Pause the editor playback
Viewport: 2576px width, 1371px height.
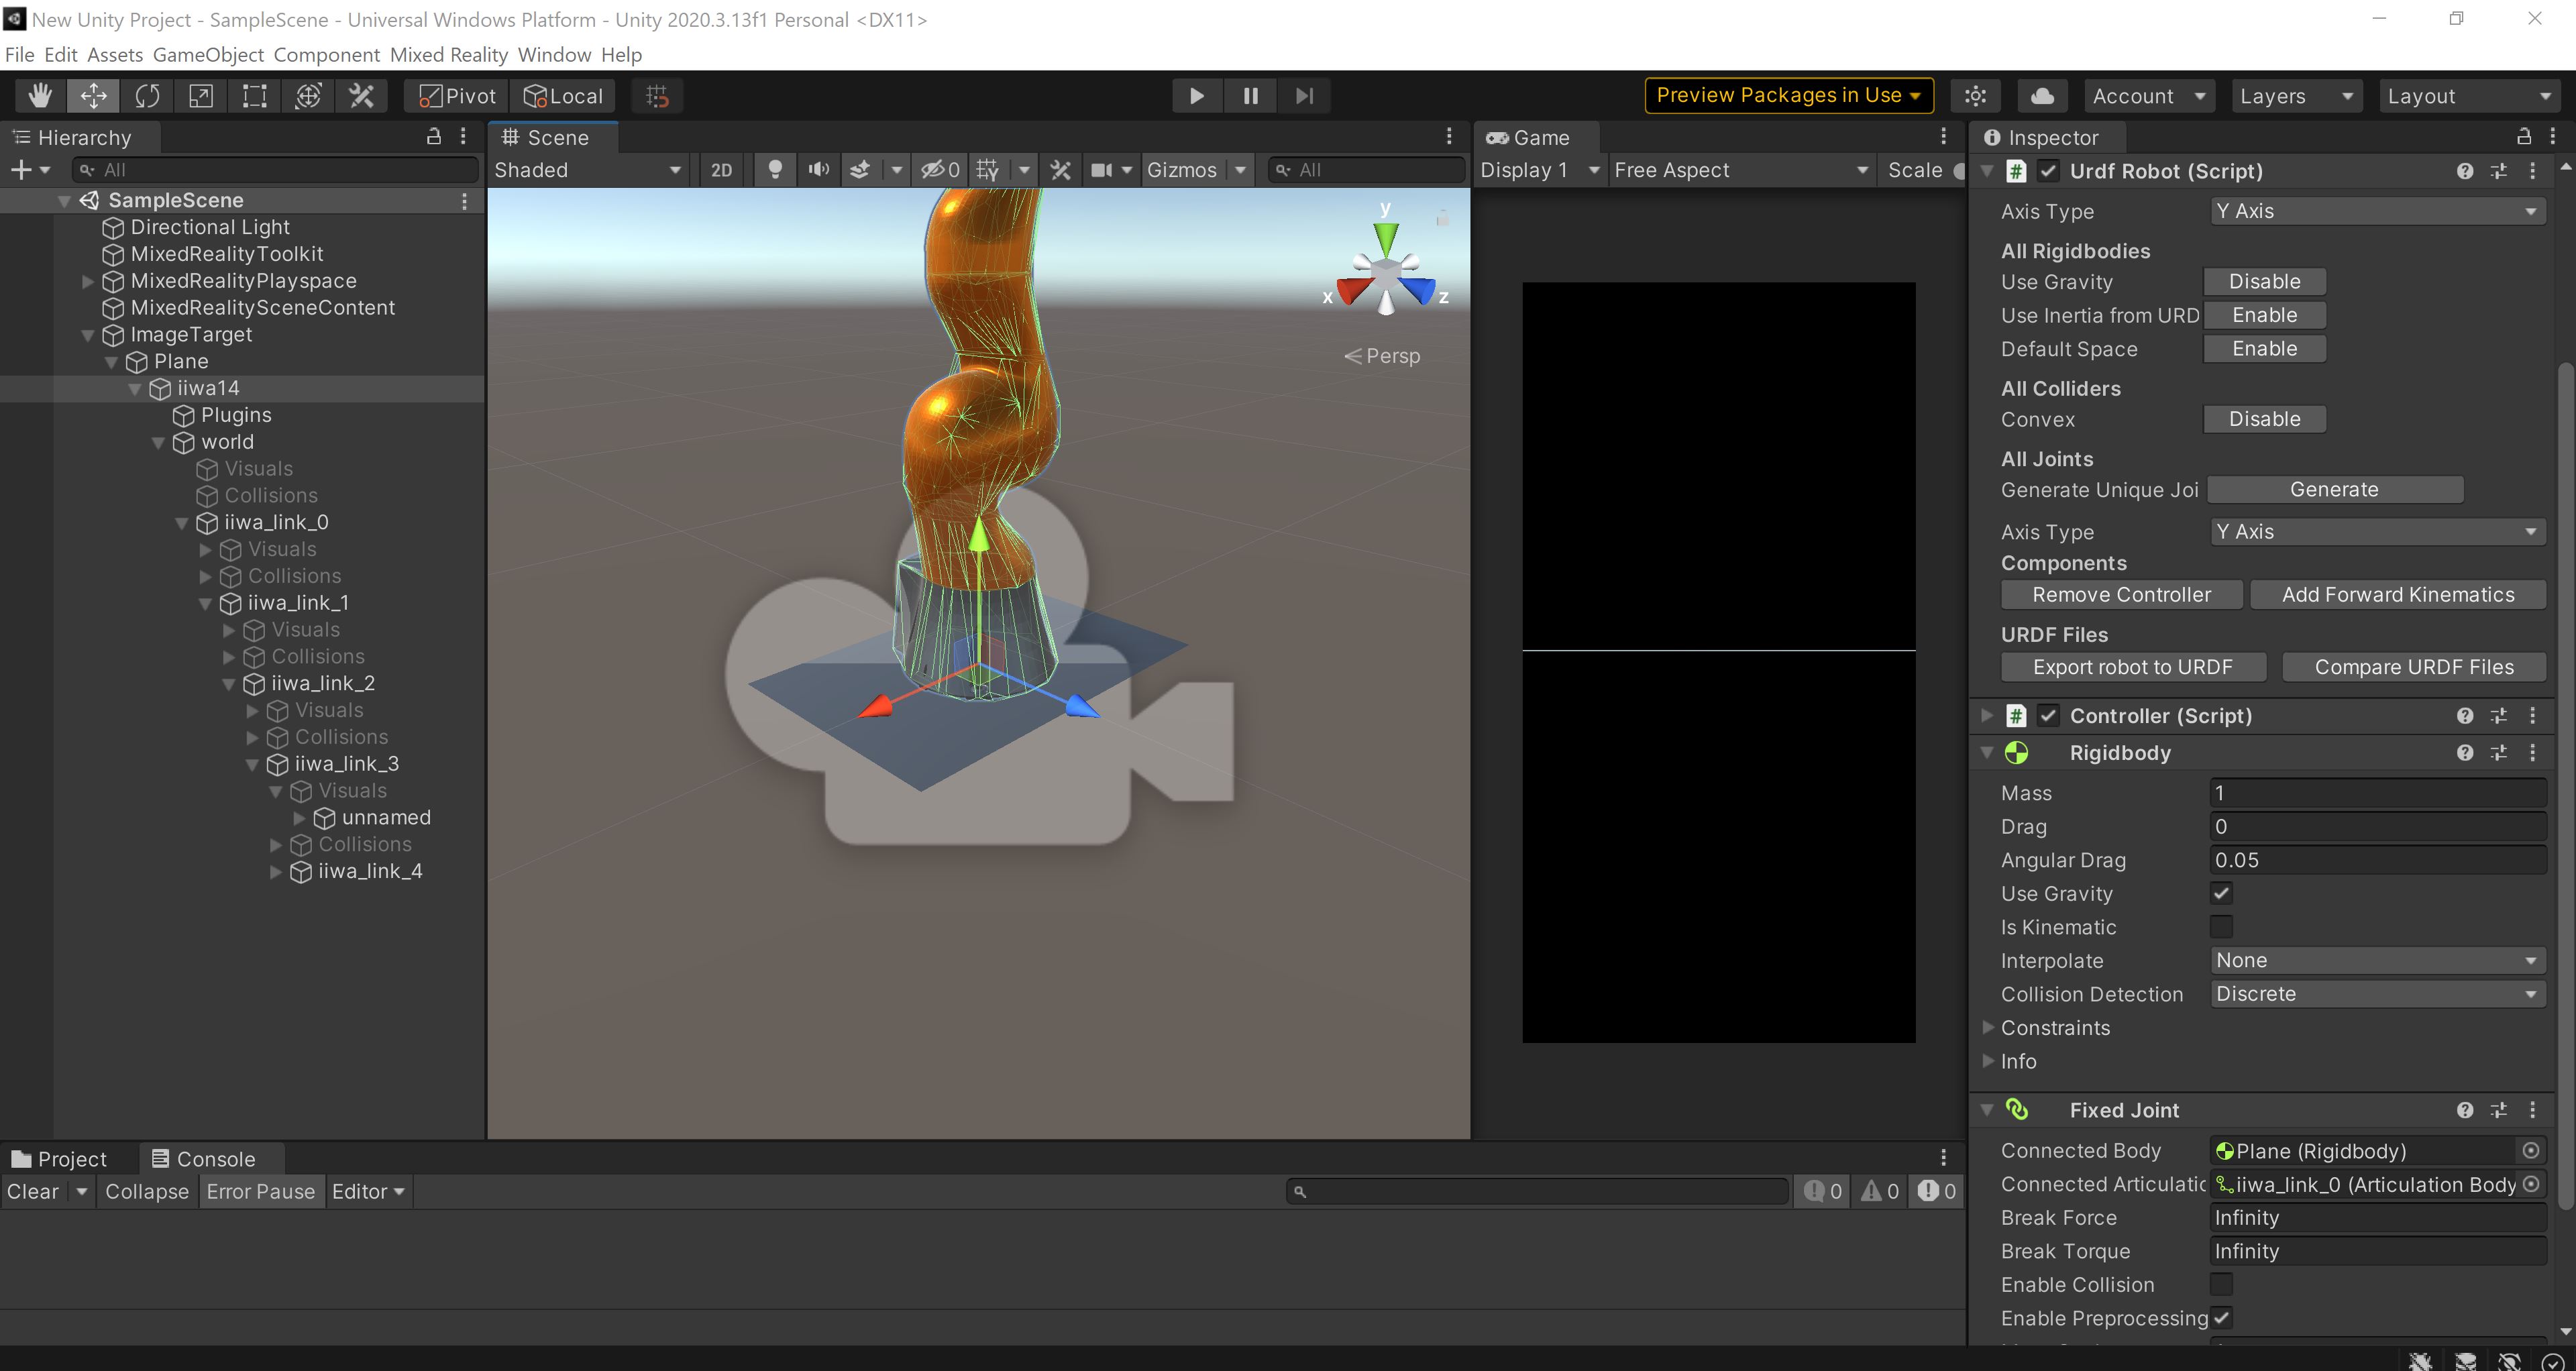1250,96
